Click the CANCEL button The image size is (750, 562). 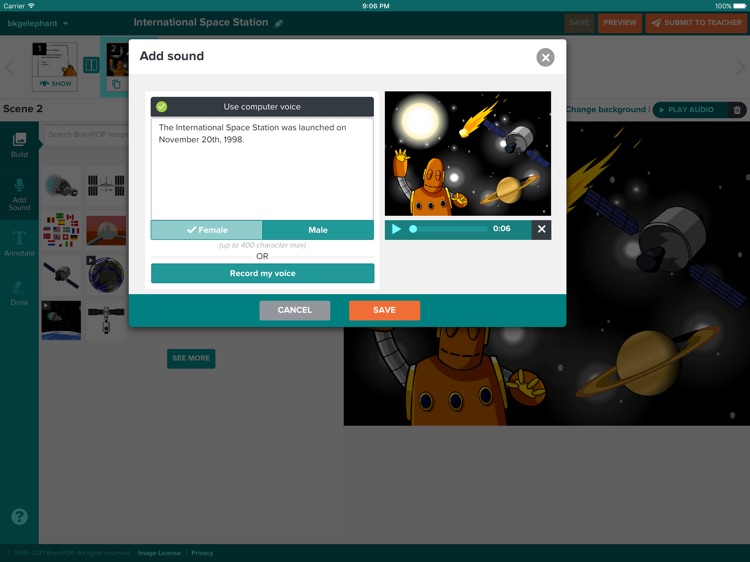(295, 310)
